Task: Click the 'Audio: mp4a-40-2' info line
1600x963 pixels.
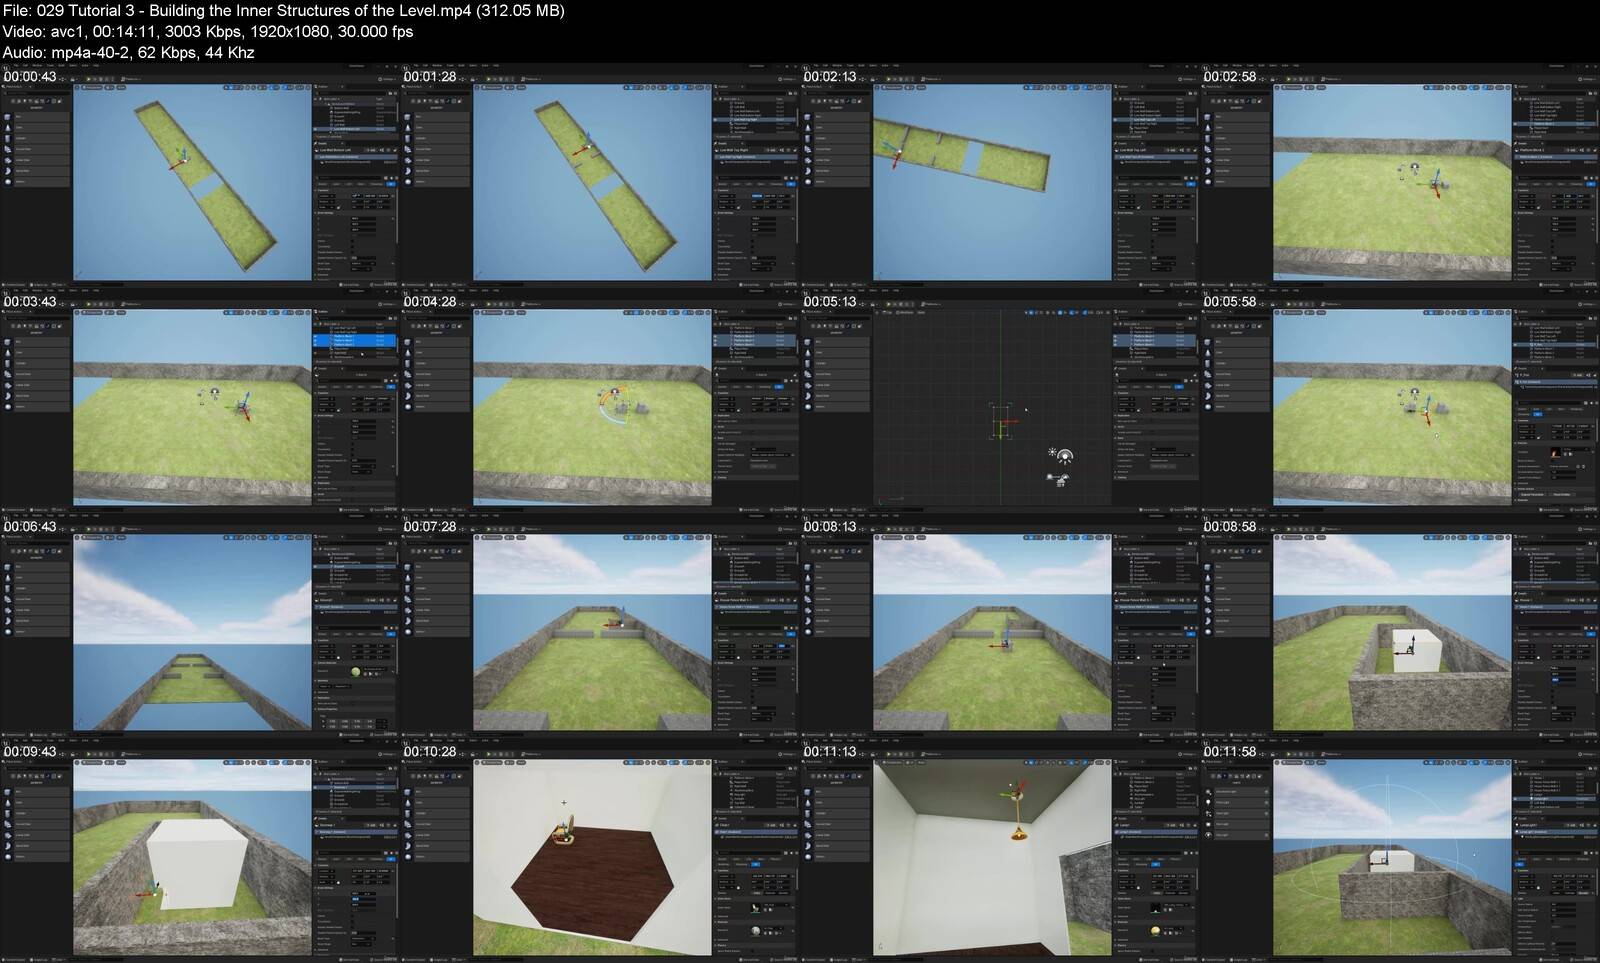Action: (129, 52)
